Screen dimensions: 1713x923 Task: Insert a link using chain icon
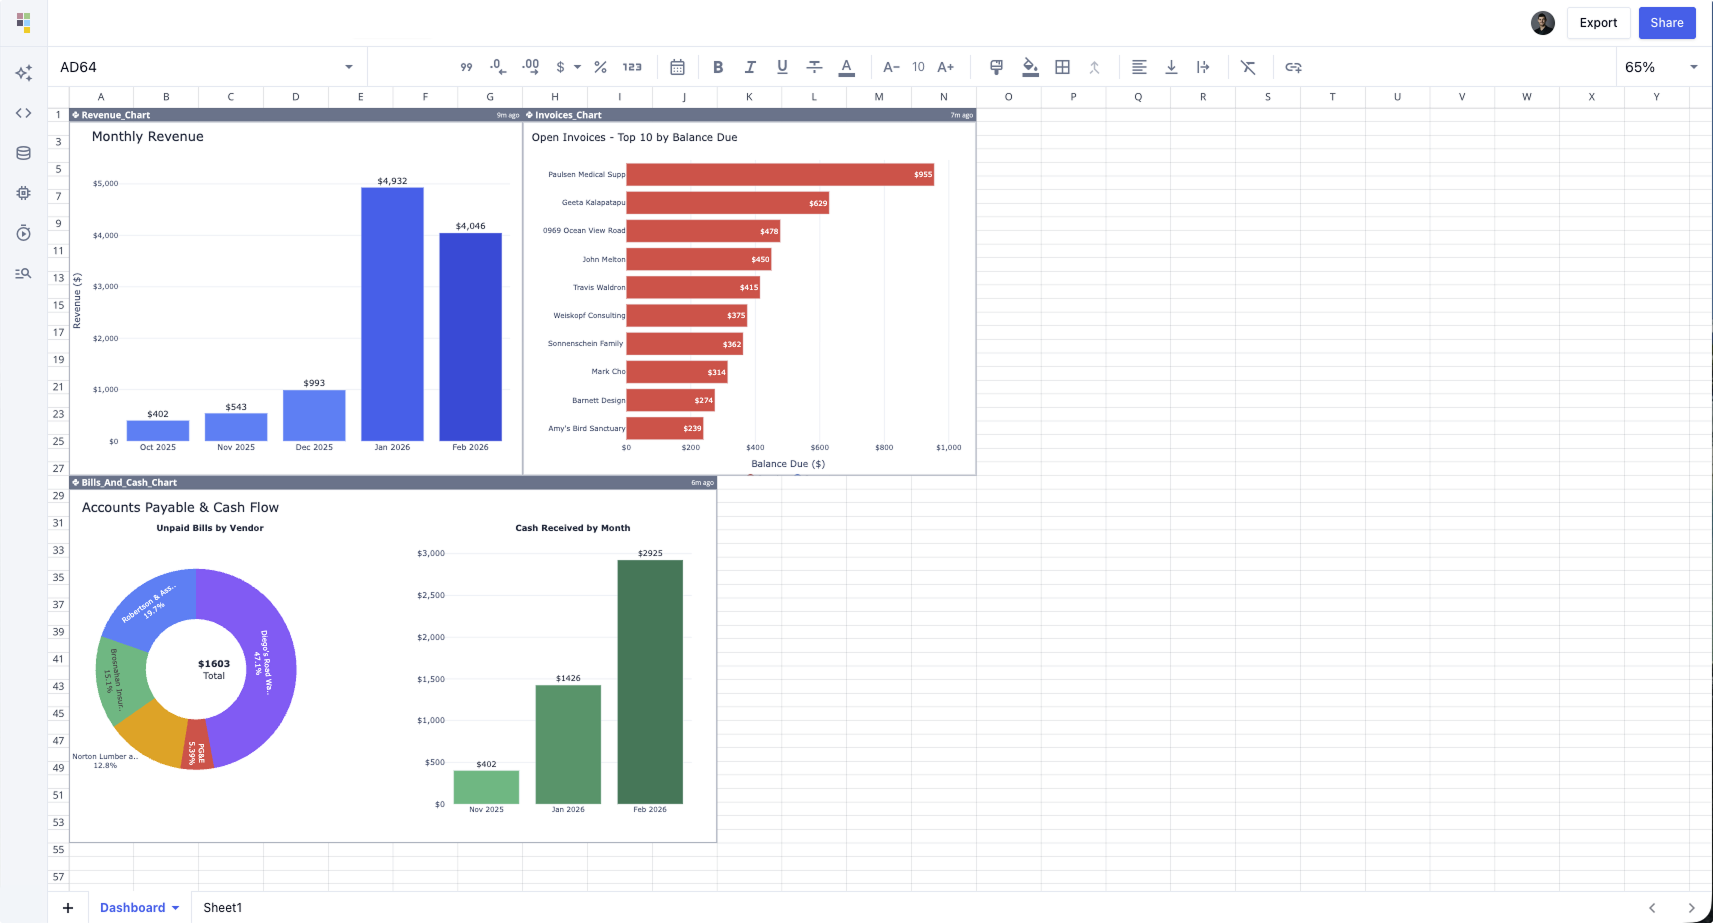click(x=1293, y=67)
